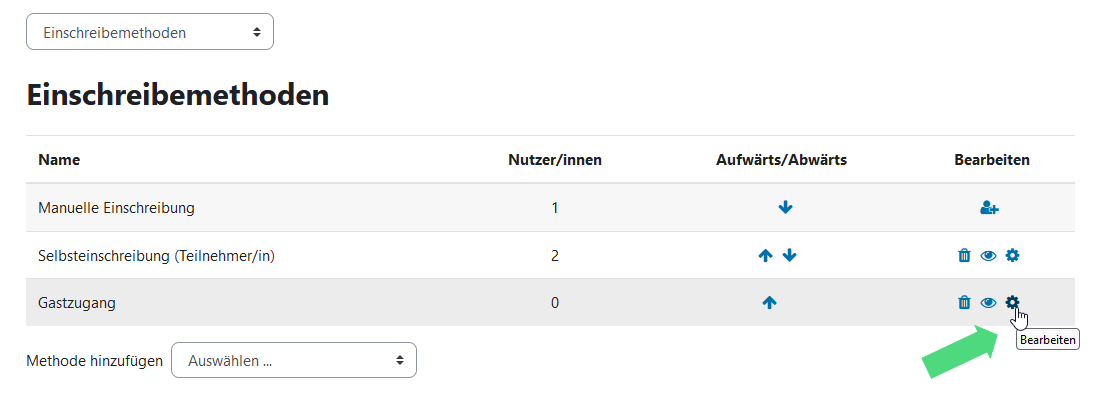The height and width of the screenshot is (407, 1097).
Task: Move Selbsteinschreibung down with the down arrow
Action: pyautogui.click(x=790, y=256)
